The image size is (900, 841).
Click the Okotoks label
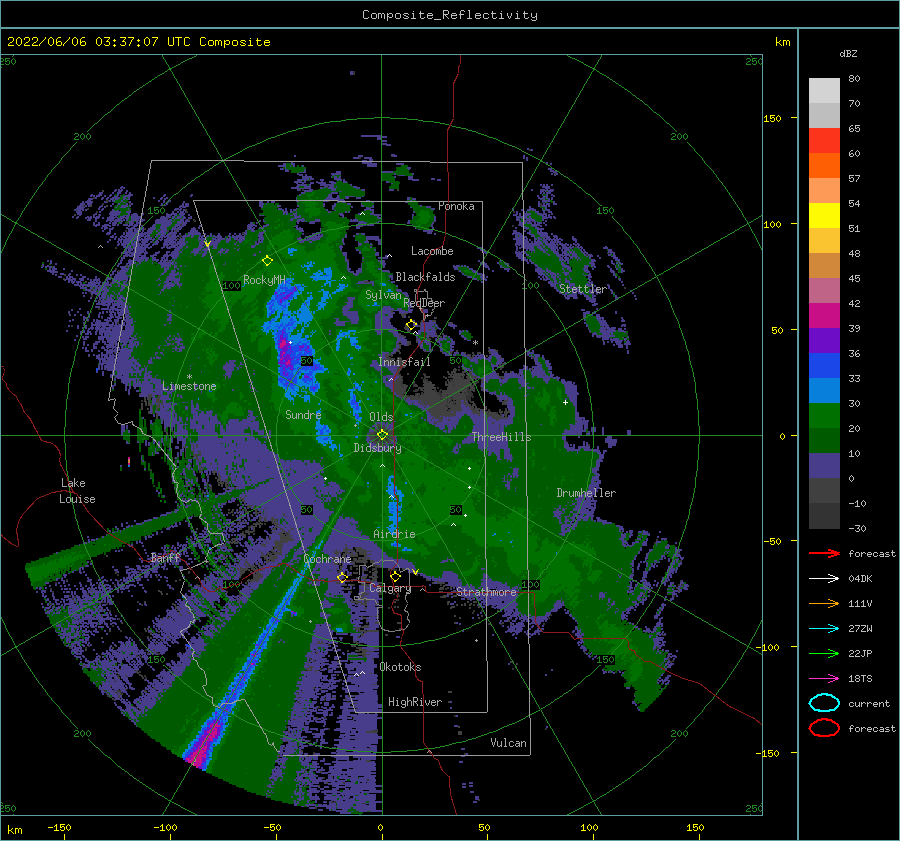[x=400, y=667]
